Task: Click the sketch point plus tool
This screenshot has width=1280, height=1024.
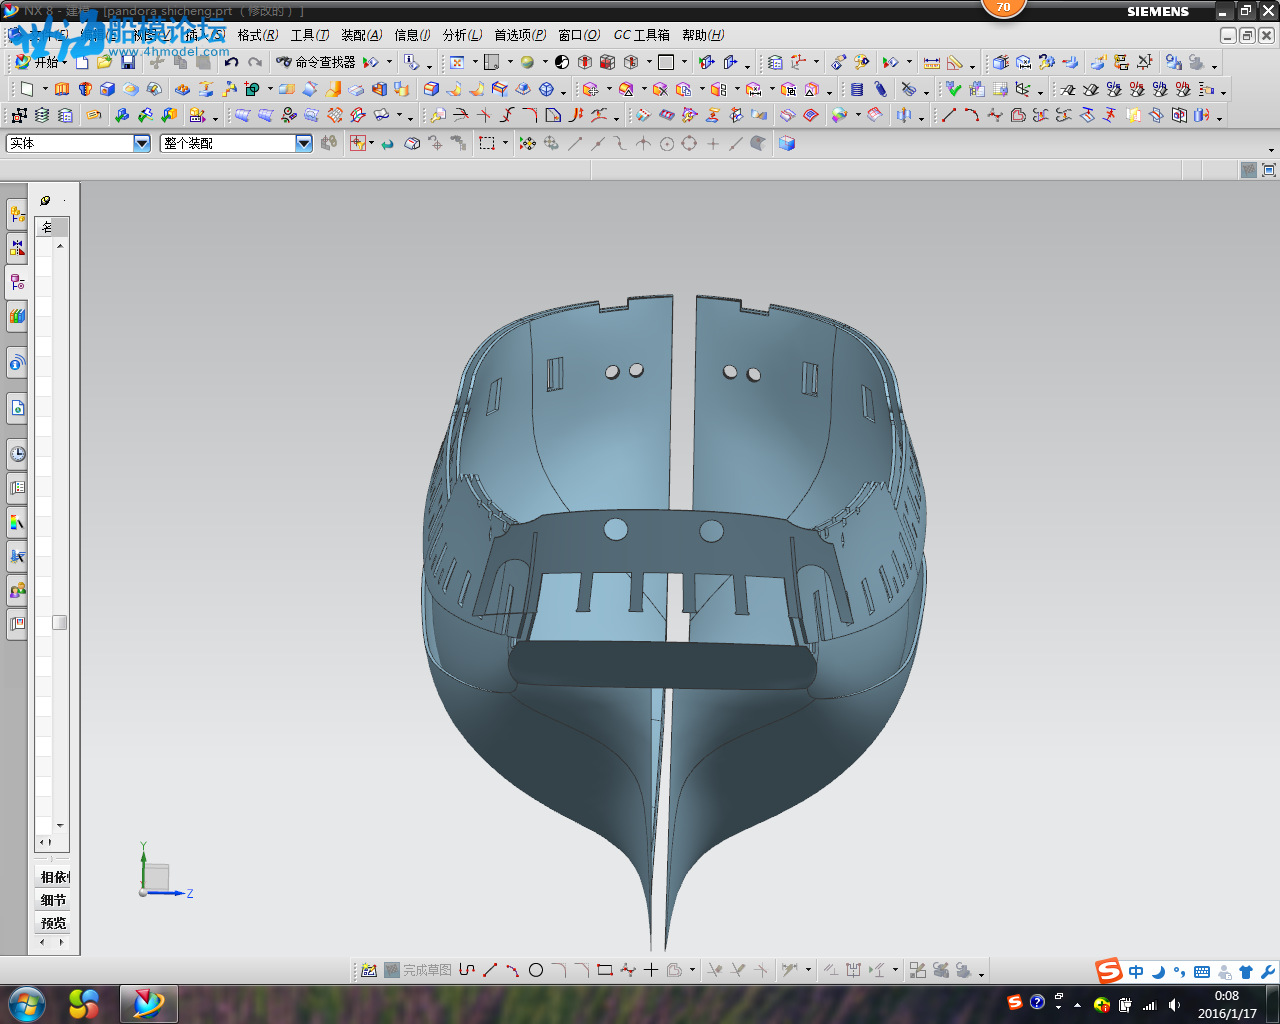Action: [651, 970]
